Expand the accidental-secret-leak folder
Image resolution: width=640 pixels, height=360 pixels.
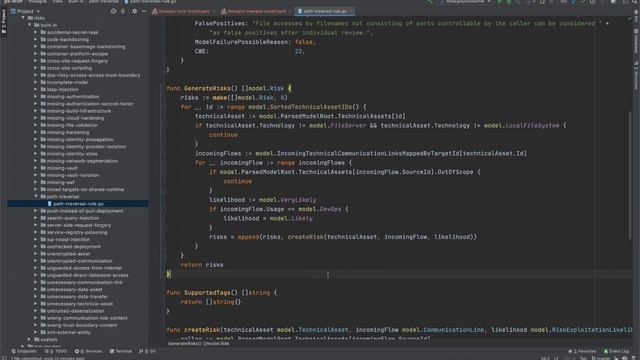[x=36, y=32]
